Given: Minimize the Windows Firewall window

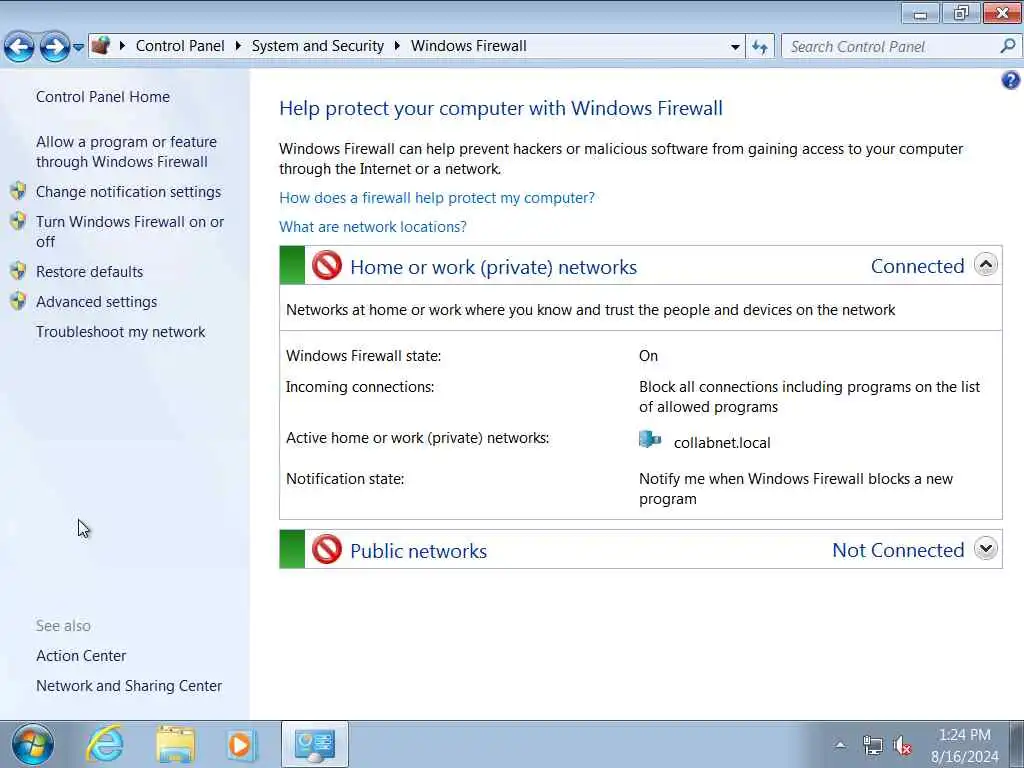Looking at the screenshot, I should click(x=920, y=13).
